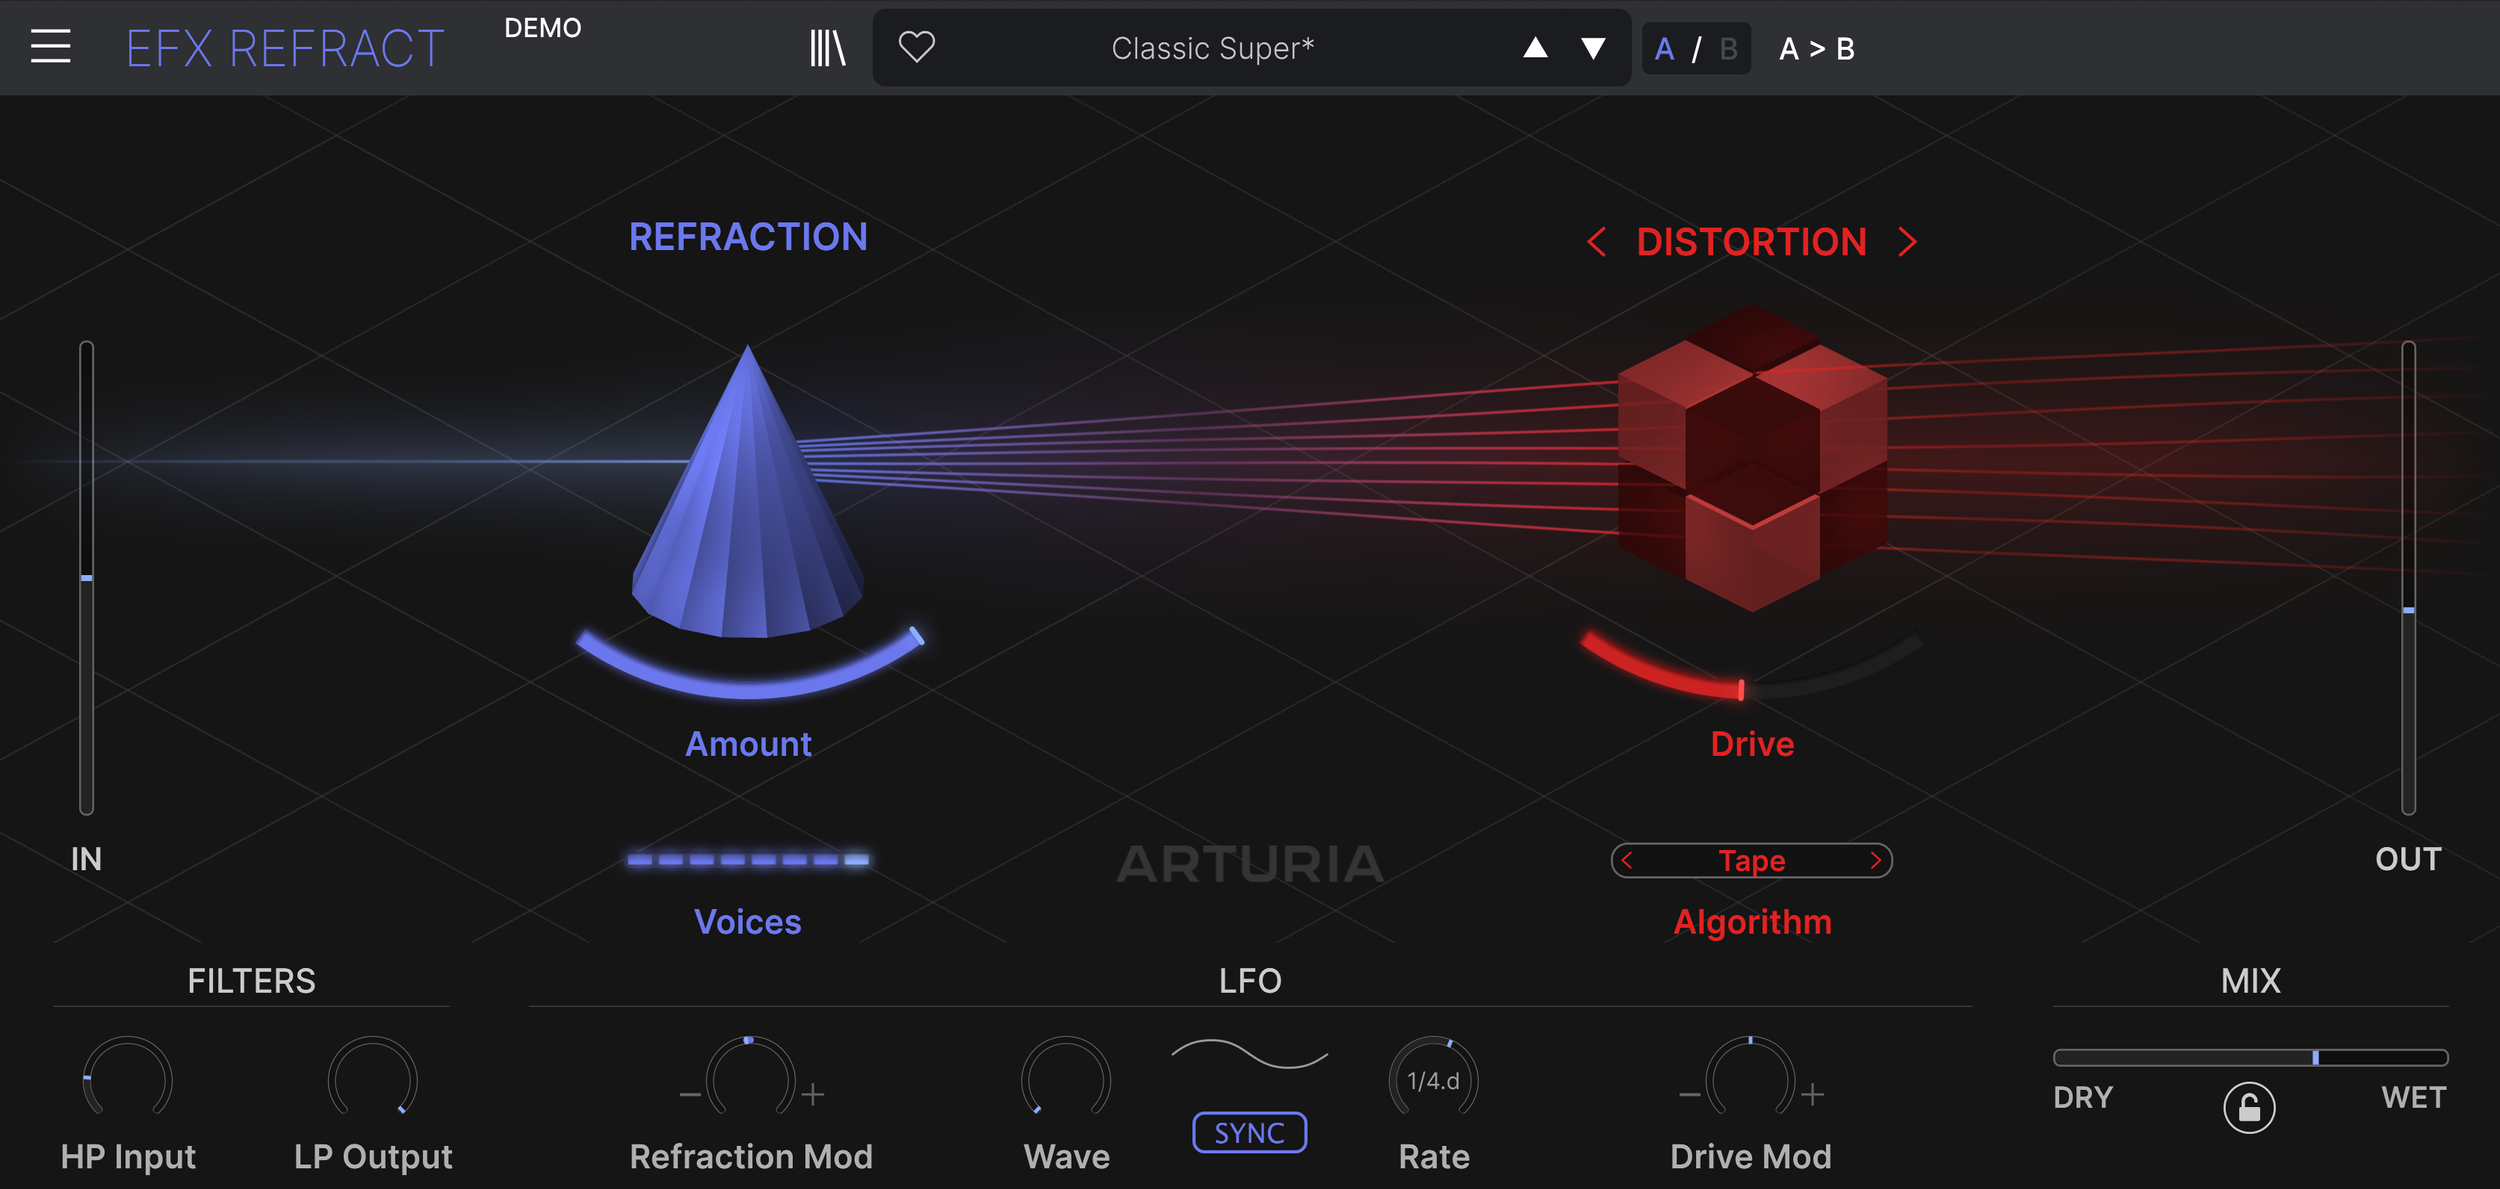Click the minus sign beside Refraction Mod

pos(690,1095)
